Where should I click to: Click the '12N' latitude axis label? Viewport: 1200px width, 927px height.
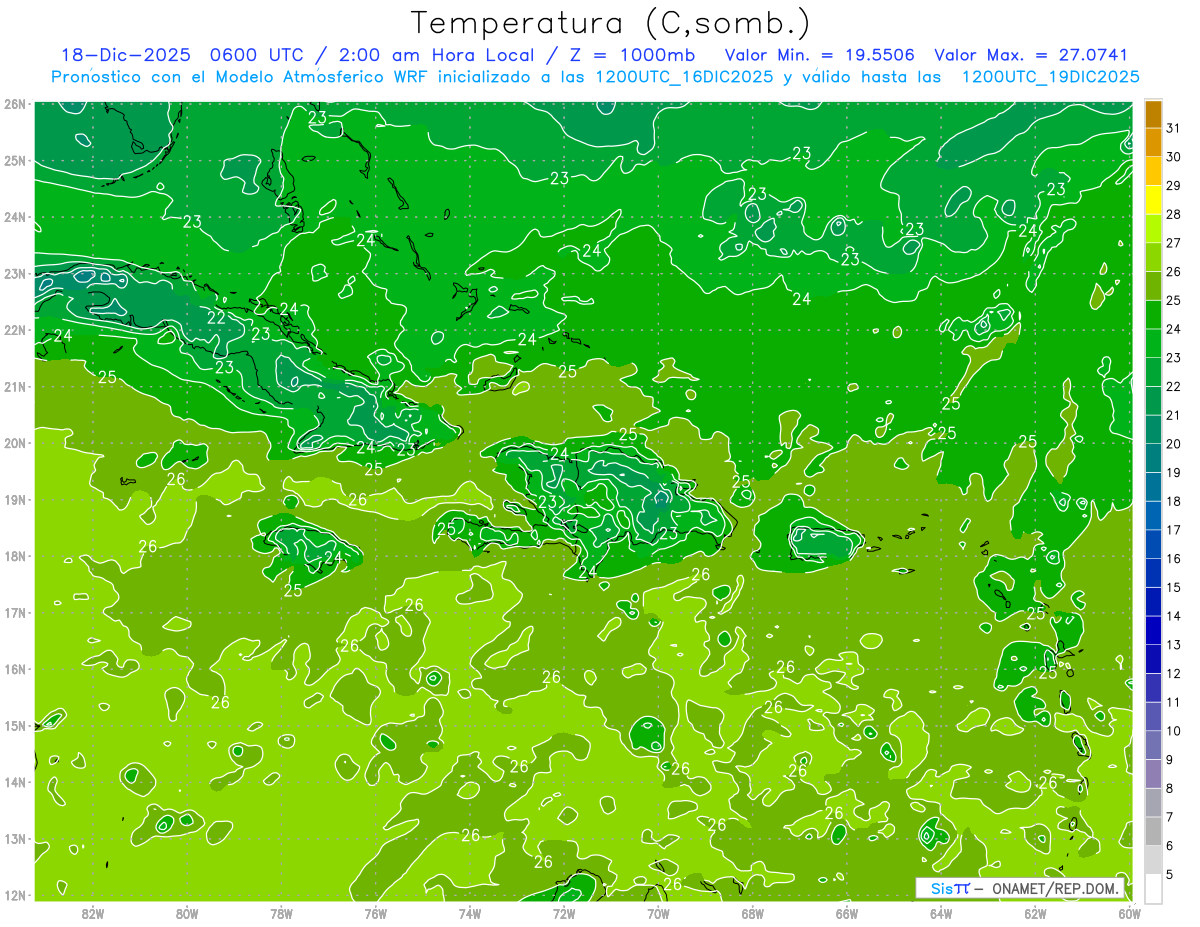[x=15, y=895]
